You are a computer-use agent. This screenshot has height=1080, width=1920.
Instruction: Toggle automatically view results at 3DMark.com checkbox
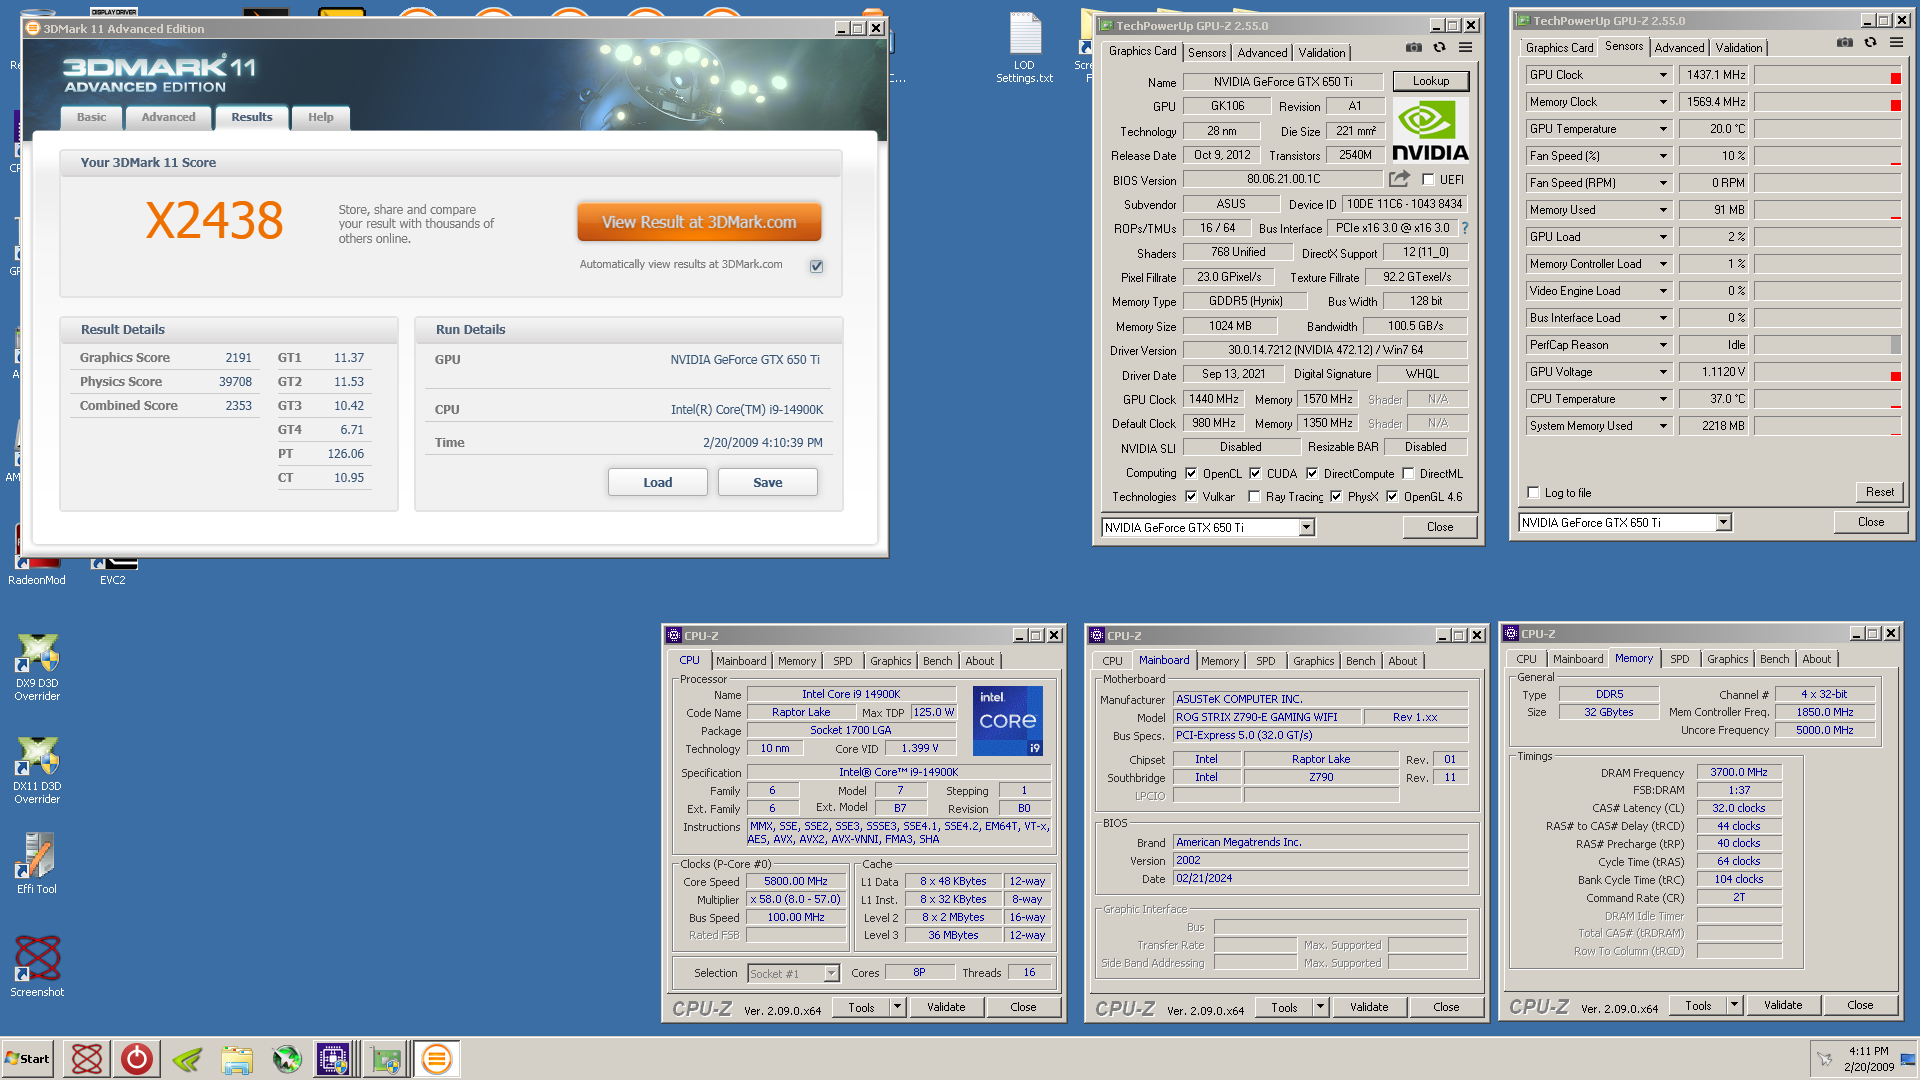coord(817,266)
